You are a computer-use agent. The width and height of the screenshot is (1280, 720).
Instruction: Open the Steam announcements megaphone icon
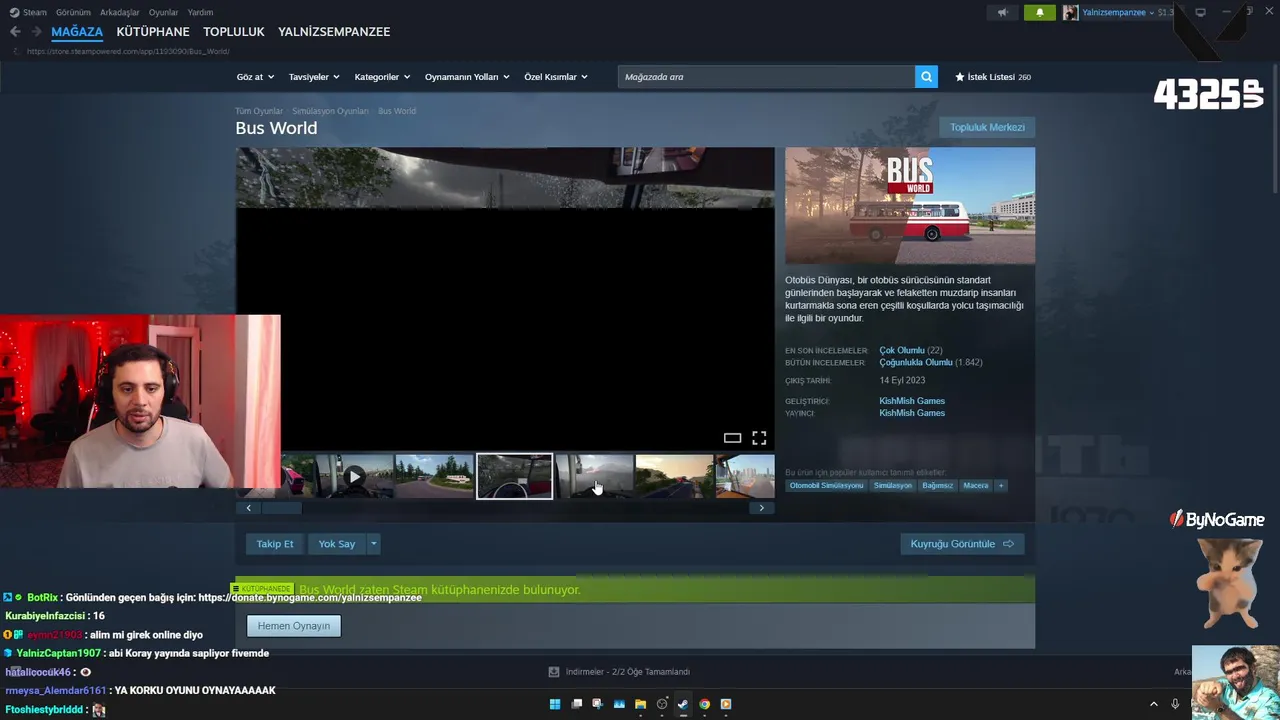(x=1003, y=13)
